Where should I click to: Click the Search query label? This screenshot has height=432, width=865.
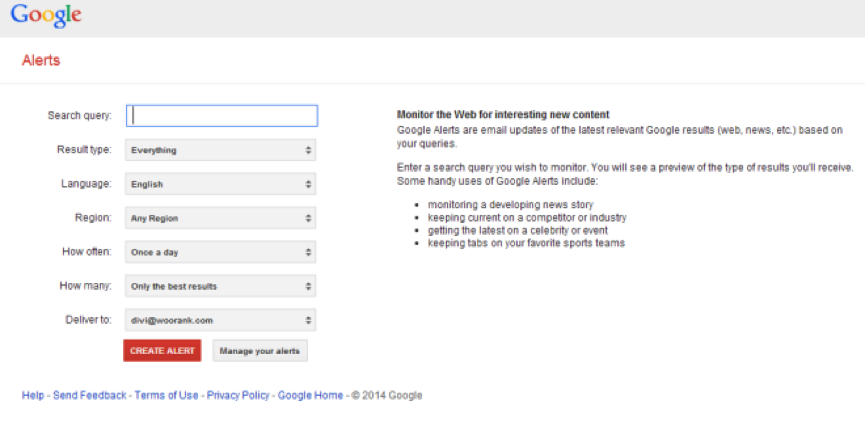coord(79,116)
